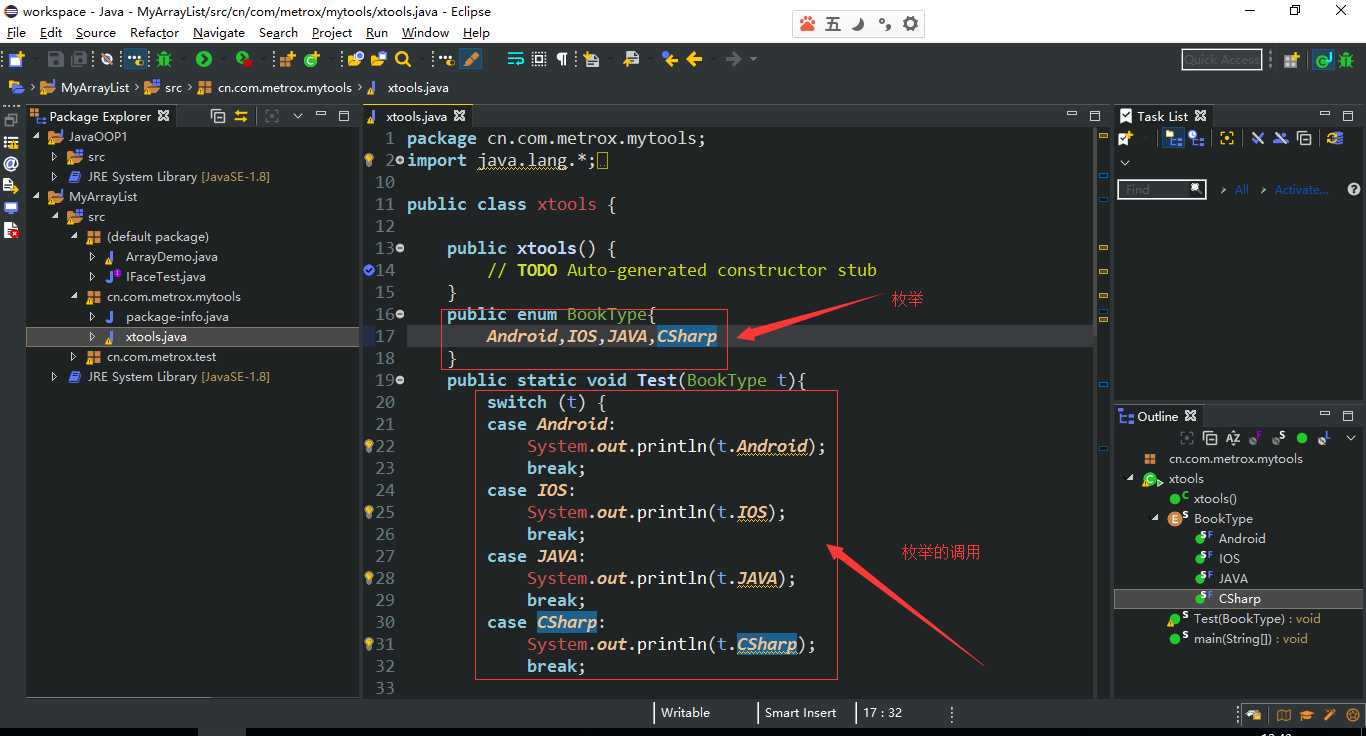Click the Open Type toolbar icon
This screenshot has width=1366, height=736.
(355, 60)
